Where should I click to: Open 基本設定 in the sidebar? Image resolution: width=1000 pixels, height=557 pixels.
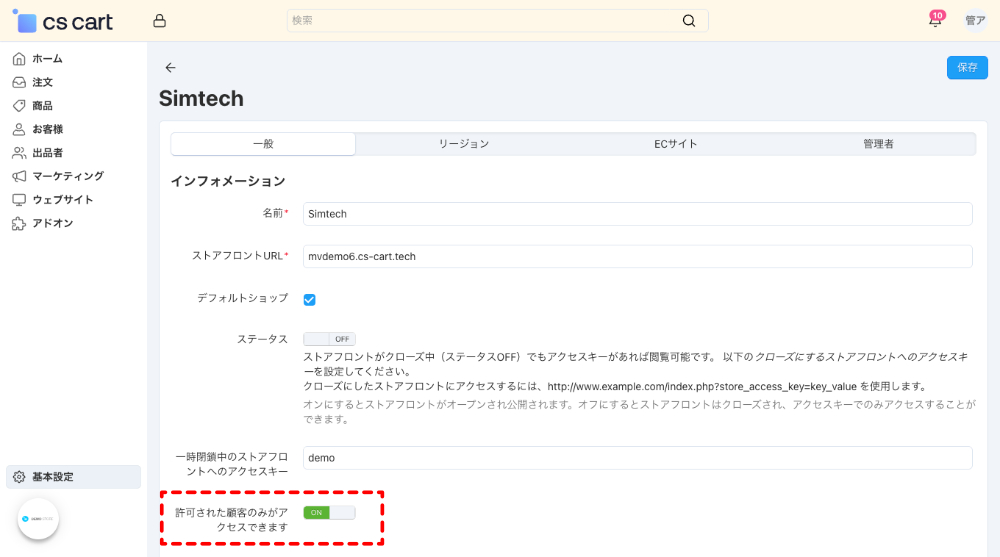(x=52, y=477)
